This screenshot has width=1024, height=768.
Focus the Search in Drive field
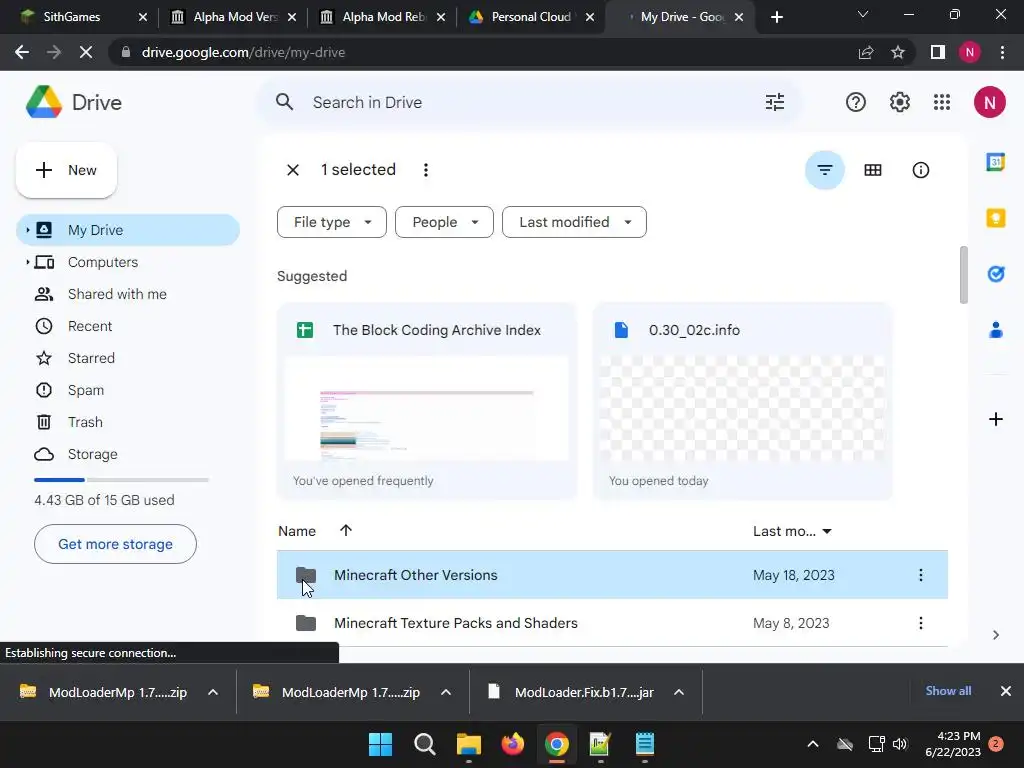pos(529,103)
